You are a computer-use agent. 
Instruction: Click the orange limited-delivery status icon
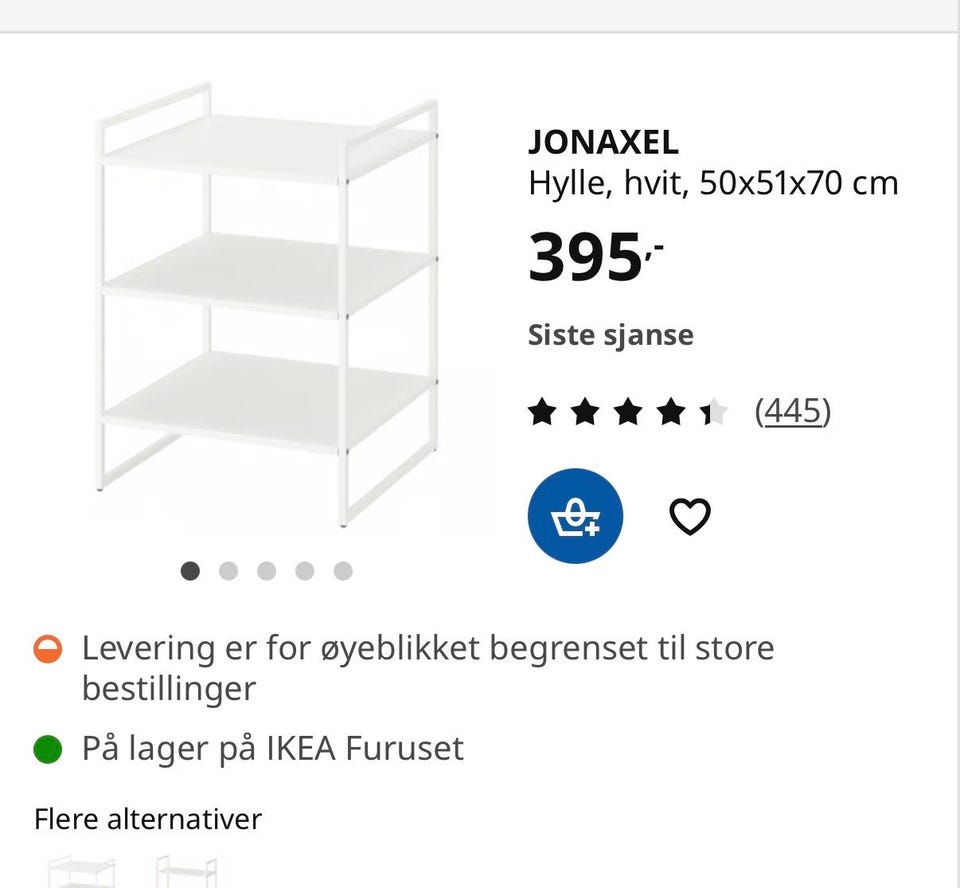coord(48,649)
